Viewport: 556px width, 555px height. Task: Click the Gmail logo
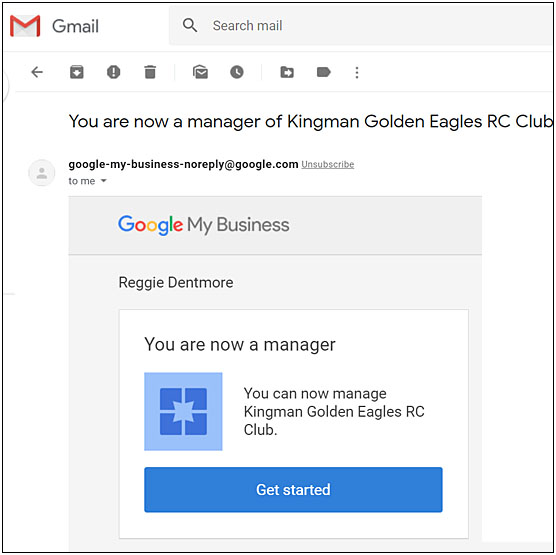tap(55, 26)
